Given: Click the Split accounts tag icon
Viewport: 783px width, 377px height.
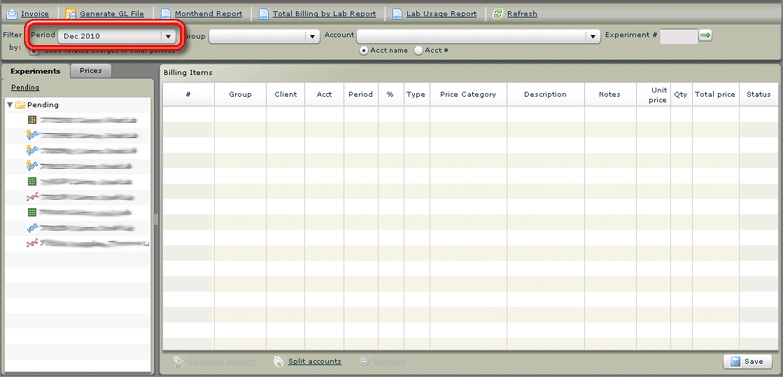Looking at the screenshot, I should pyautogui.click(x=279, y=362).
